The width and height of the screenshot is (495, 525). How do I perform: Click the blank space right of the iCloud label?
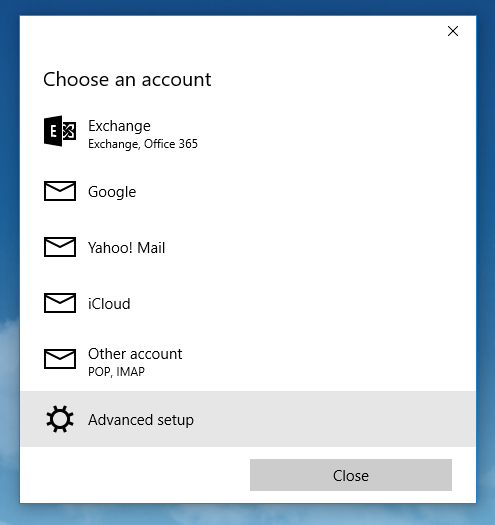coord(301,303)
